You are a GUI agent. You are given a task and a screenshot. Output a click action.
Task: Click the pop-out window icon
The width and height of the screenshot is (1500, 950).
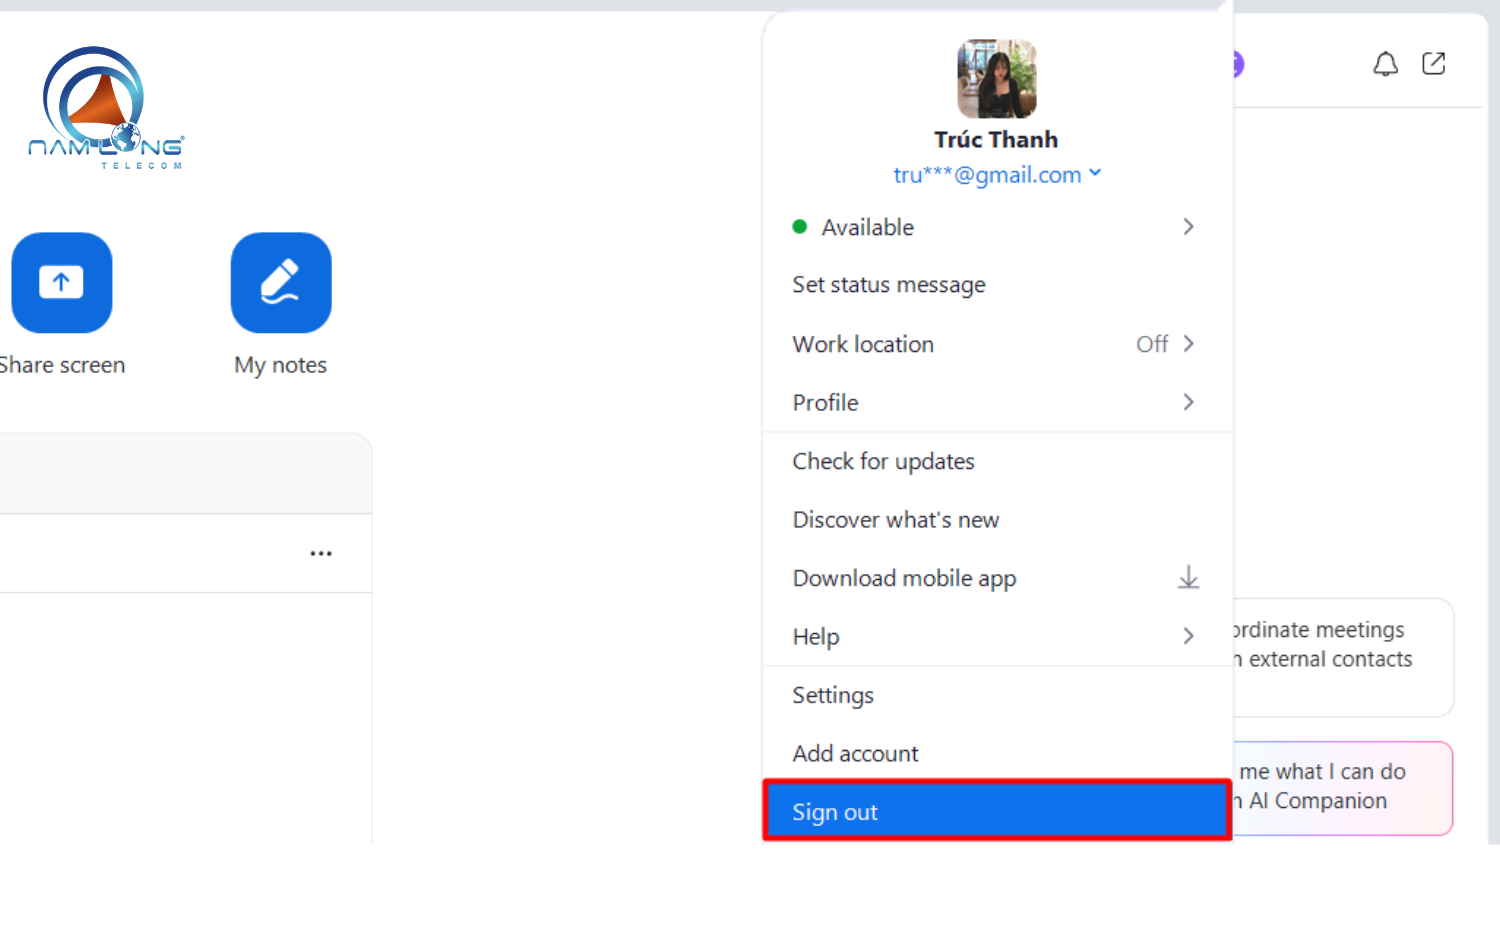[x=1434, y=64]
